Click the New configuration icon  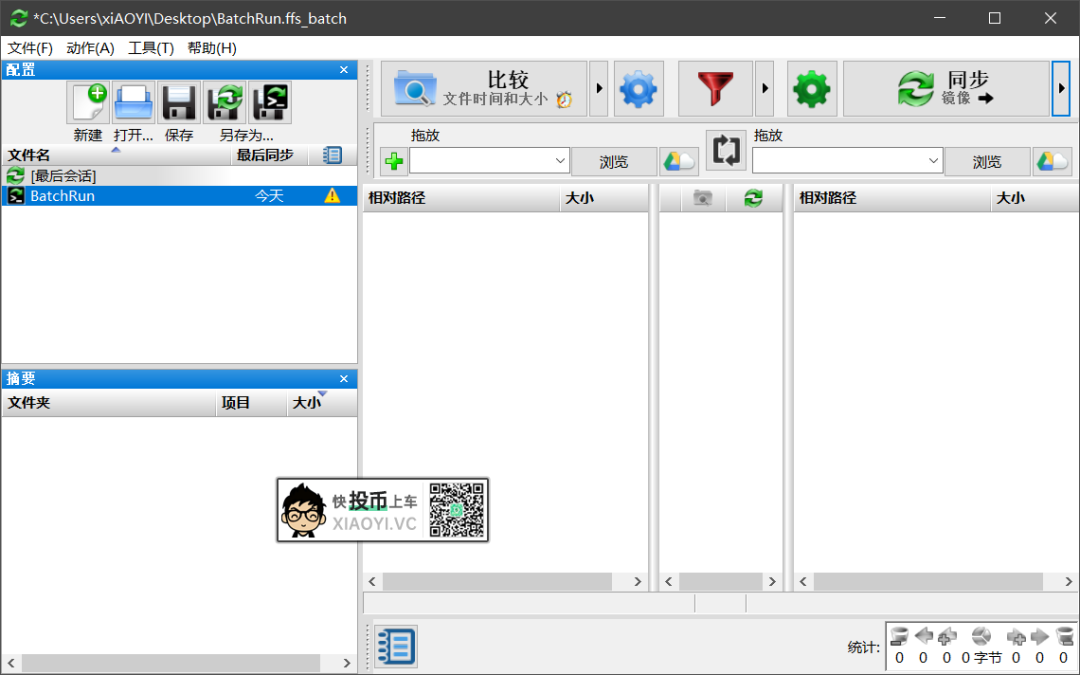(x=88, y=103)
